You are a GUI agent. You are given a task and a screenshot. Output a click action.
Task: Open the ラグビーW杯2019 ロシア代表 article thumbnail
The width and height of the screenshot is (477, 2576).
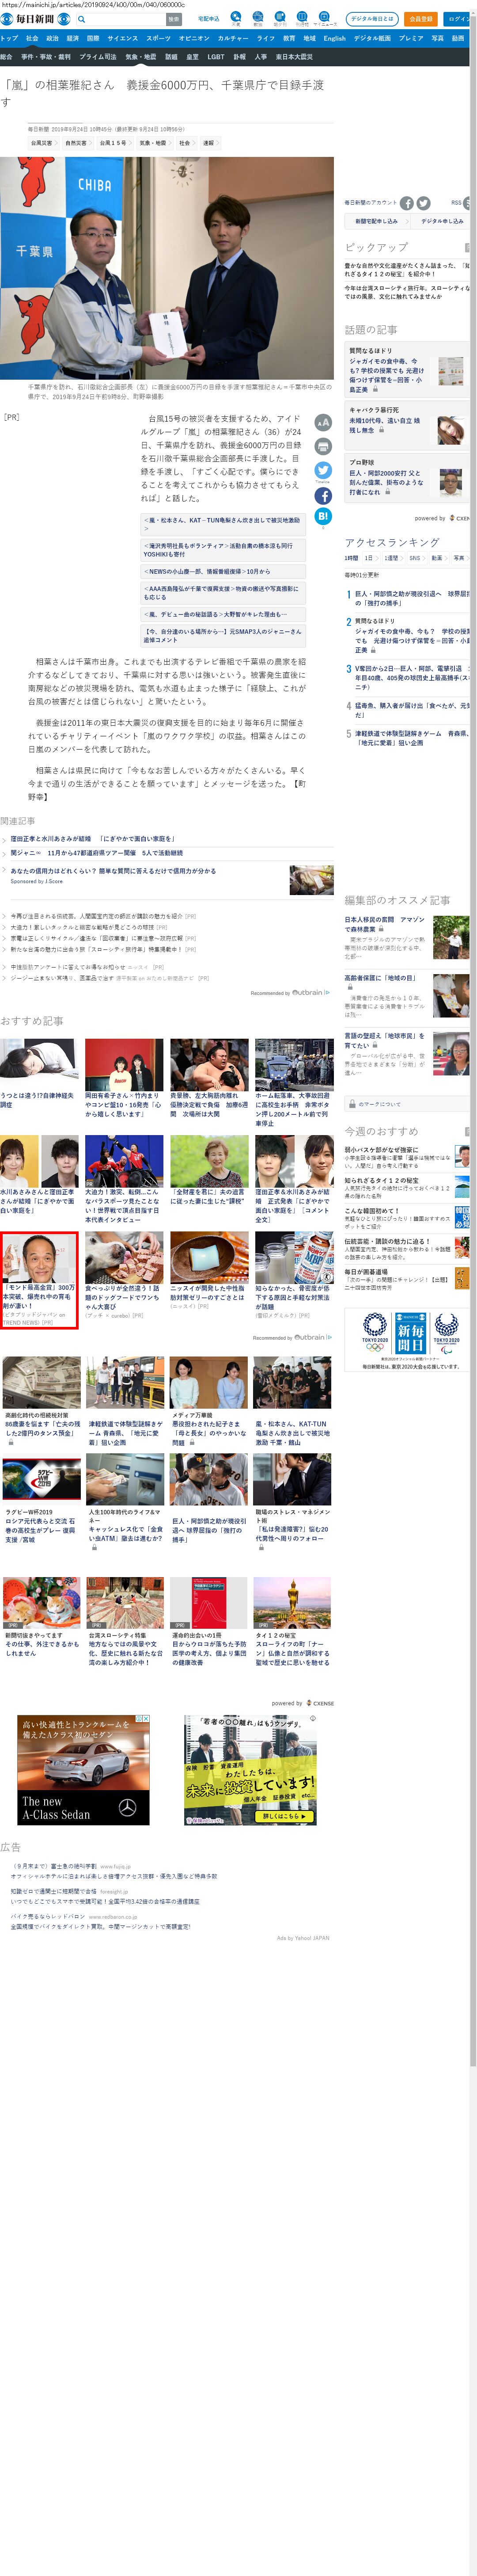pyautogui.click(x=42, y=1480)
